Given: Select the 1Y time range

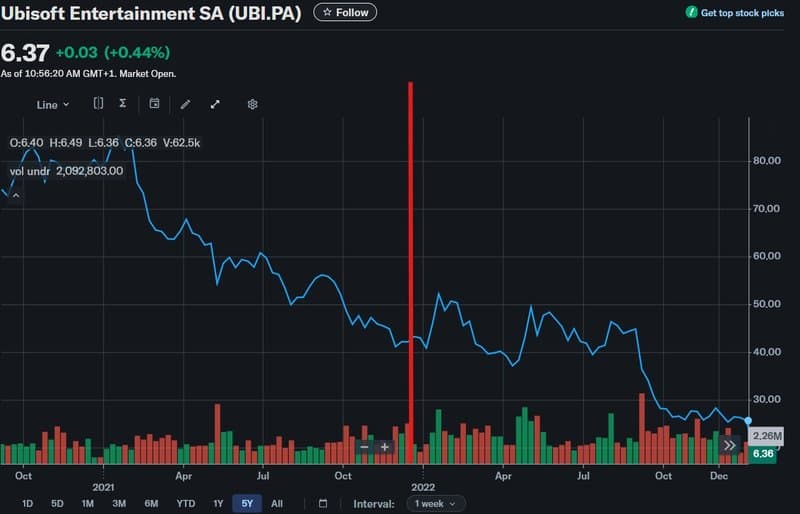Looking at the screenshot, I should tap(218, 503).
